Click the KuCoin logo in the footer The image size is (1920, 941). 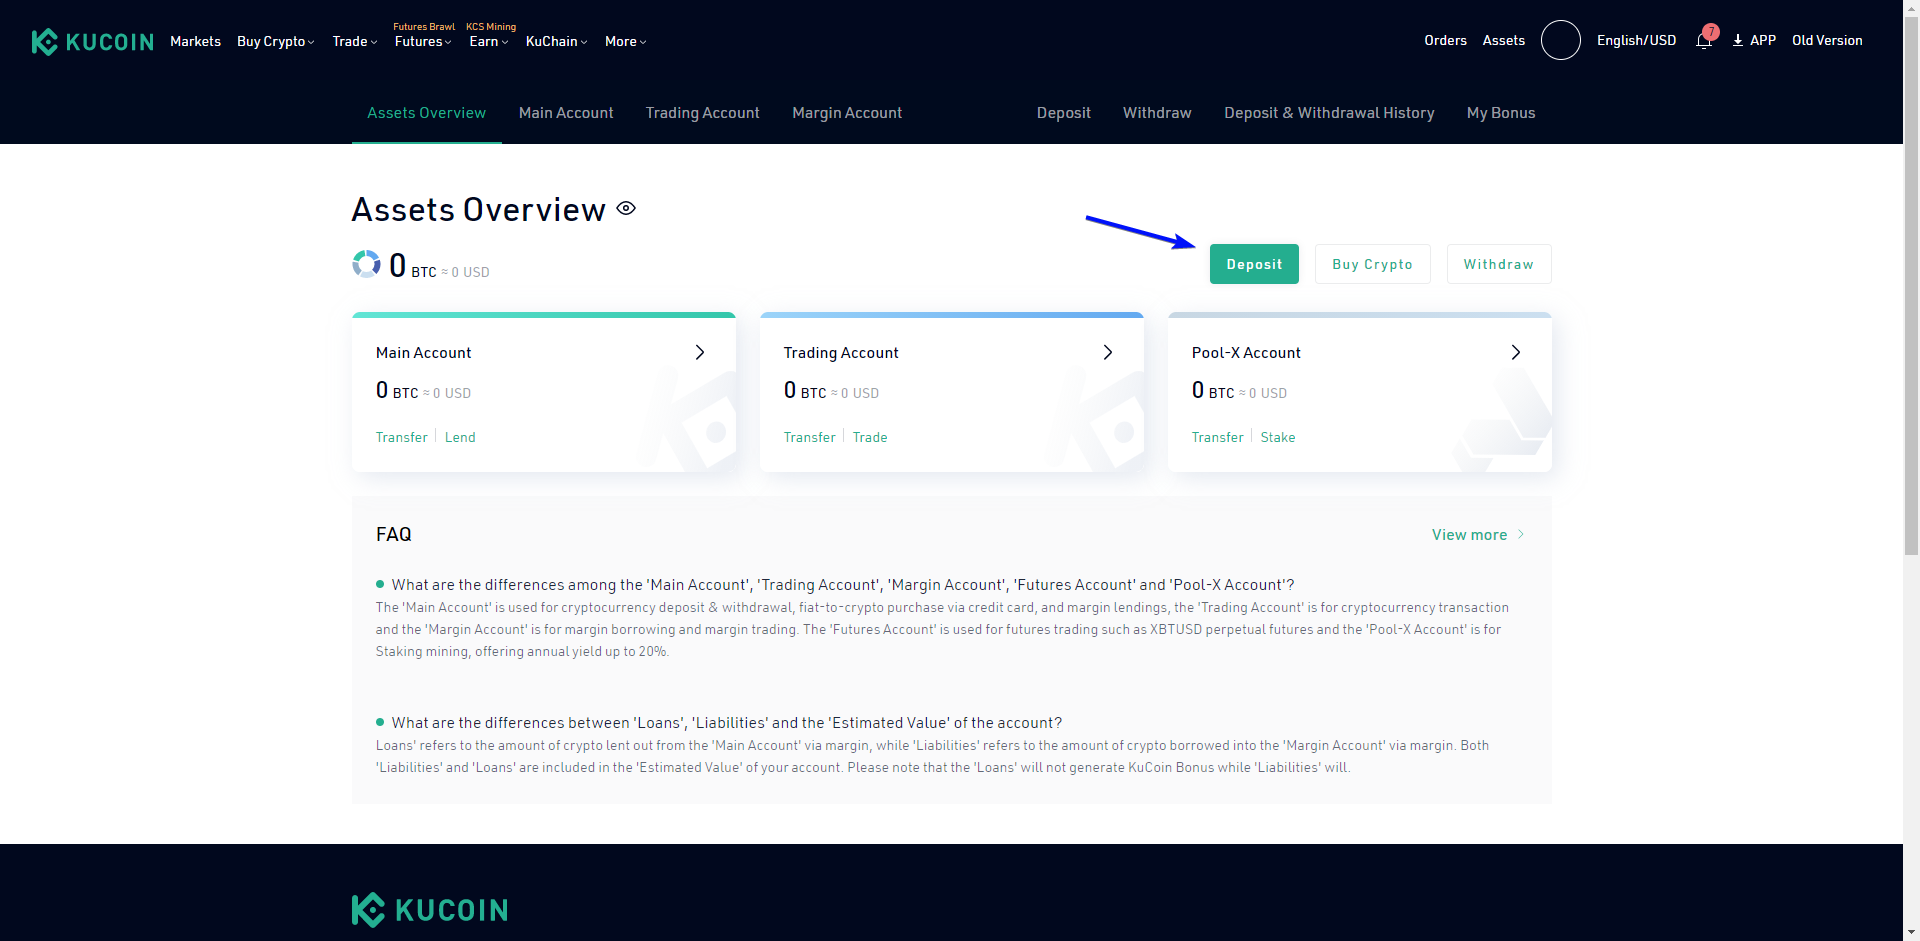[430, 910]
